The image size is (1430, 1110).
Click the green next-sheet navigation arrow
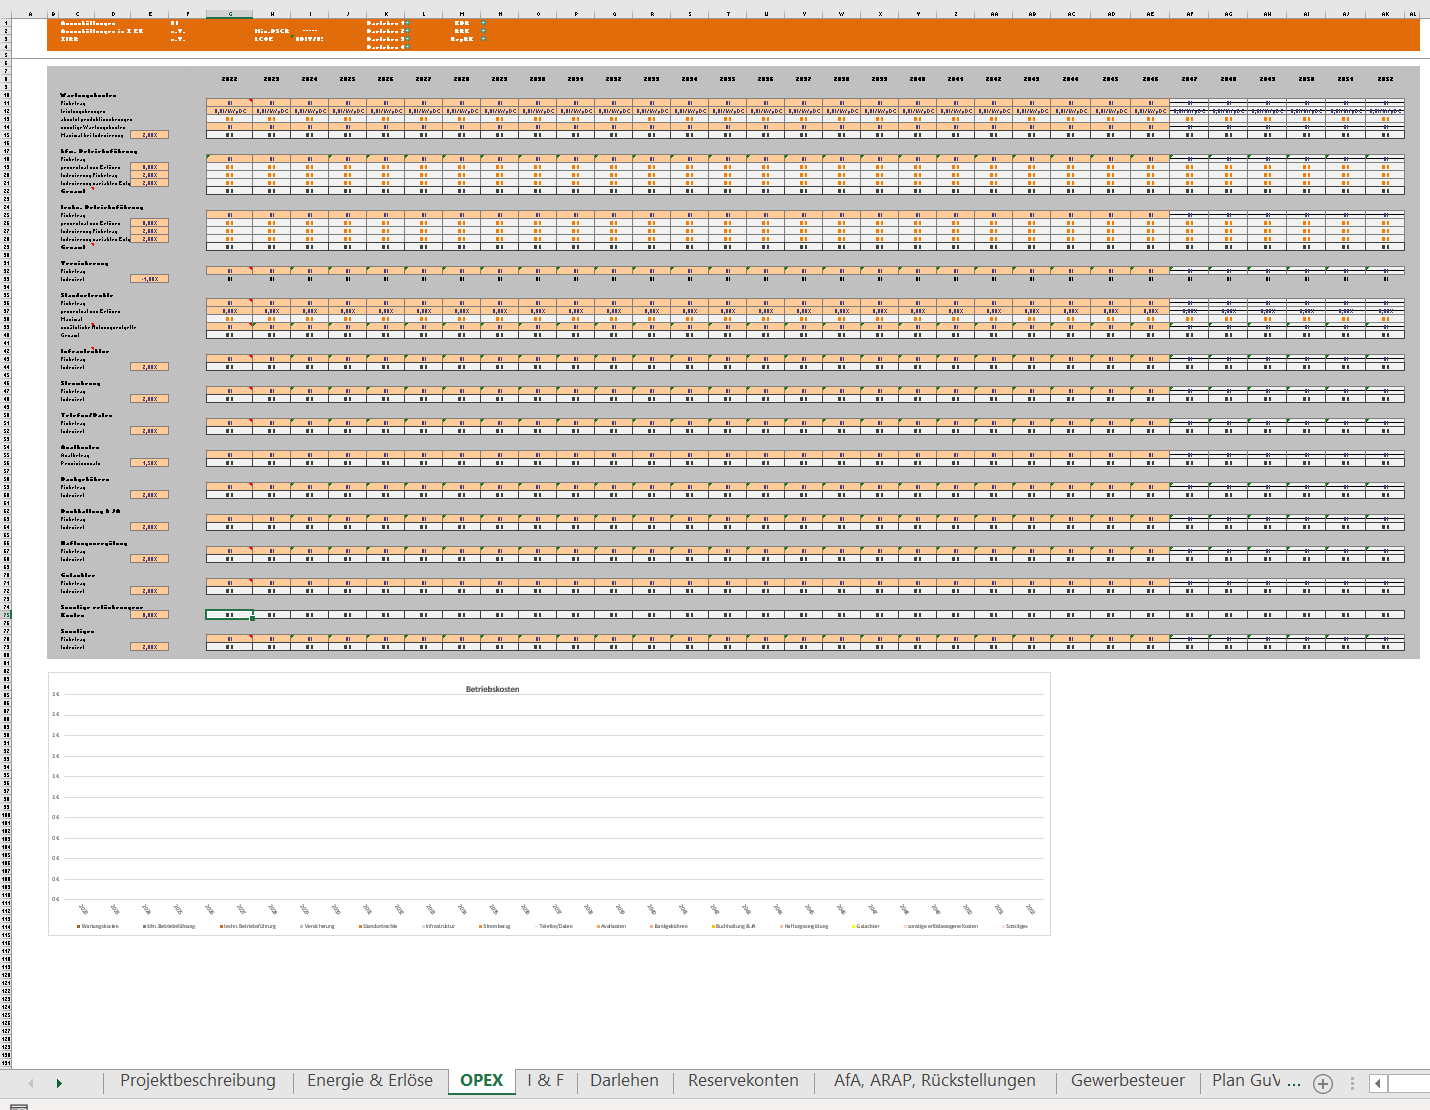(59, 1083)
